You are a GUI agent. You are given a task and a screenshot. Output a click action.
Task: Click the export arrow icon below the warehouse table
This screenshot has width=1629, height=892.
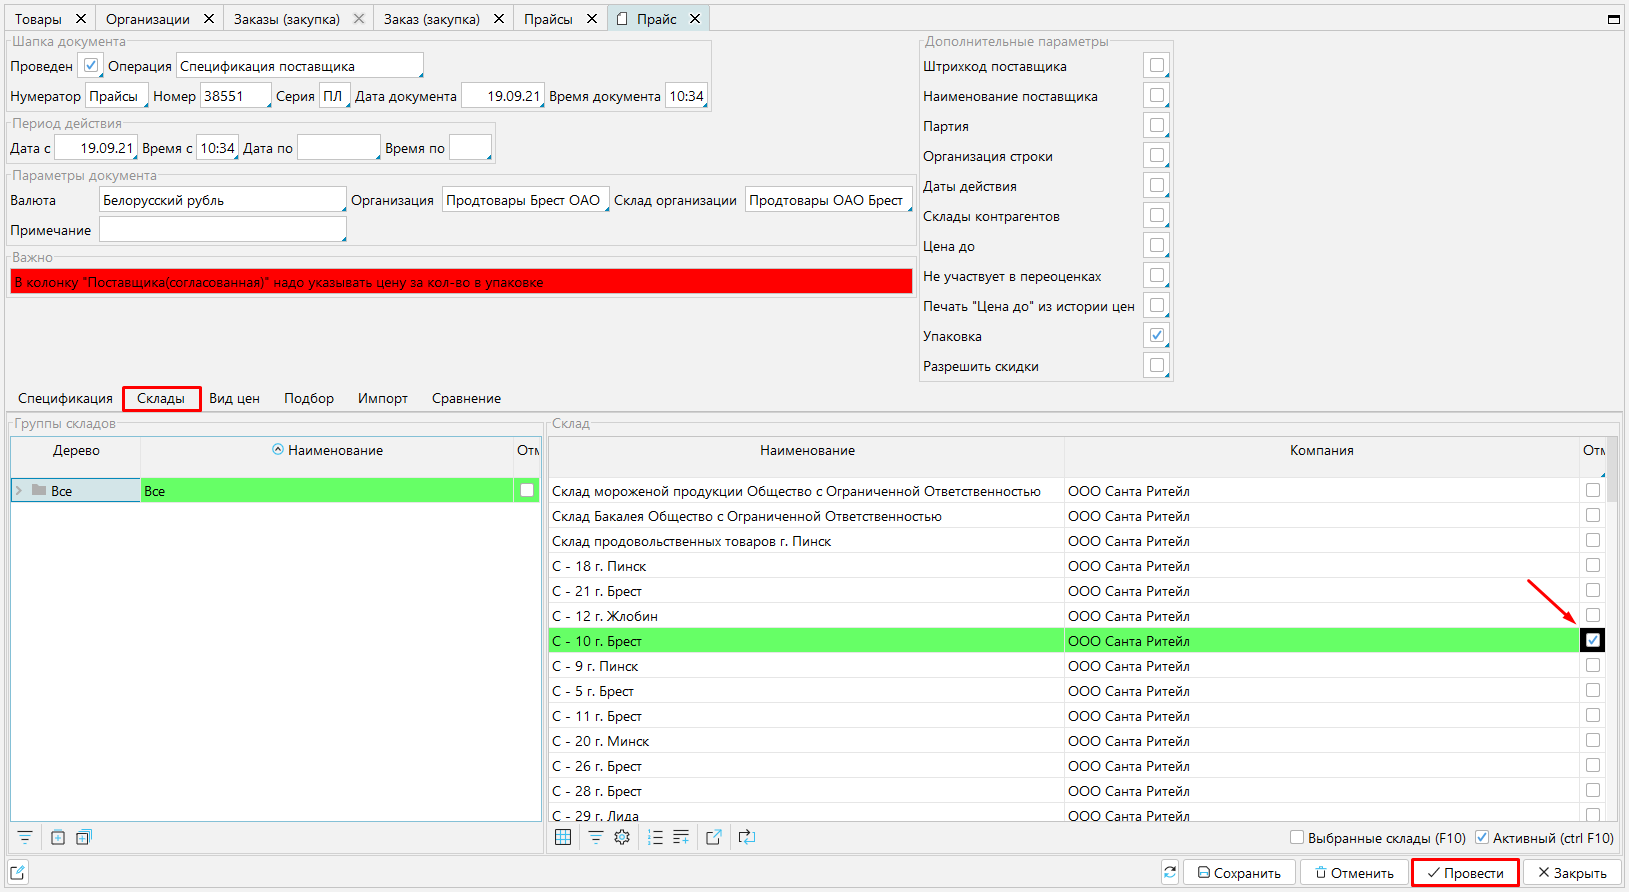[x=713, y=838]
